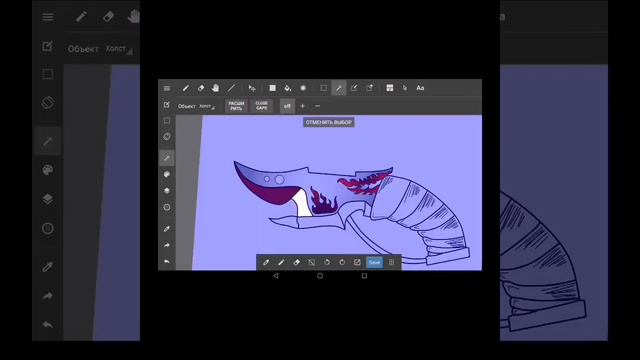Open the color palette panel
The height and width of the screenshot is (360, 640).
pyautogui.click(x=167, y=174)
